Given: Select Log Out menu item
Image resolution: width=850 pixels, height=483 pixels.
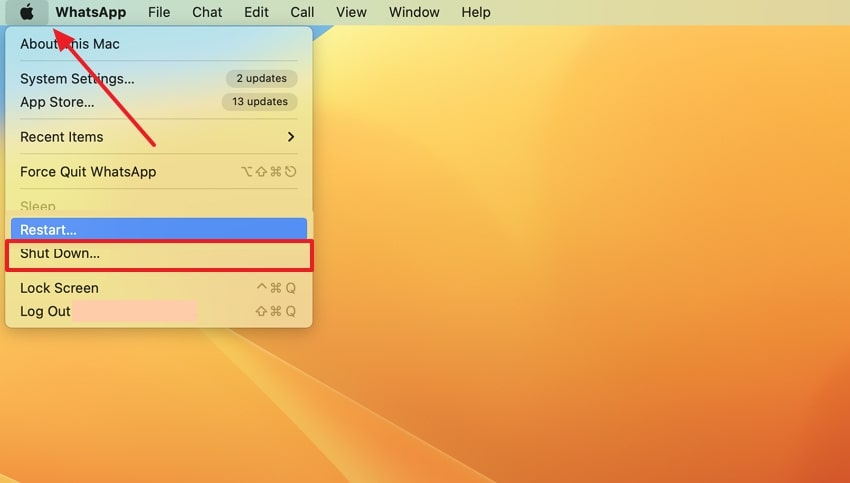Looking at the screenshot, I should [159, 311].
